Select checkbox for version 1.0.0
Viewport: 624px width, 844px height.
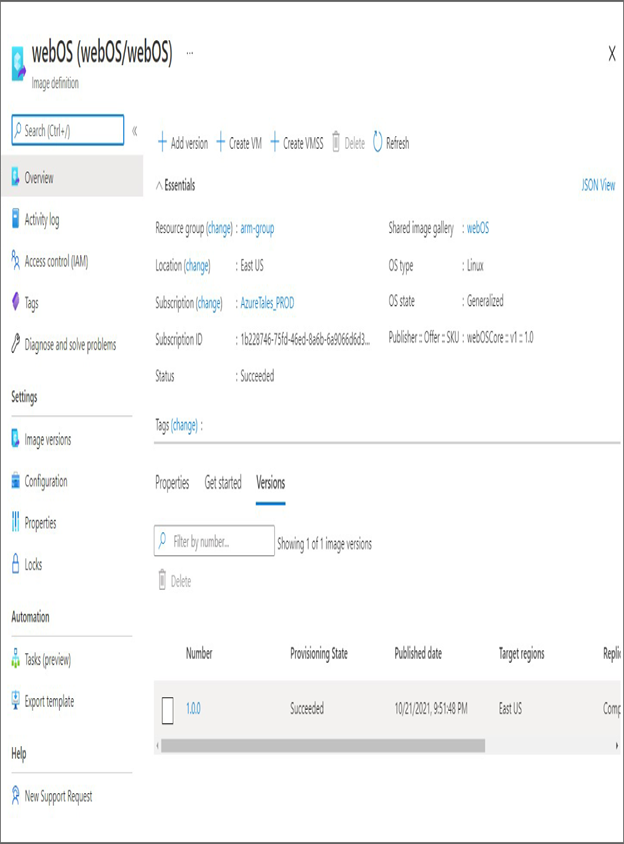pyautogui.click(x=167, y=710)
